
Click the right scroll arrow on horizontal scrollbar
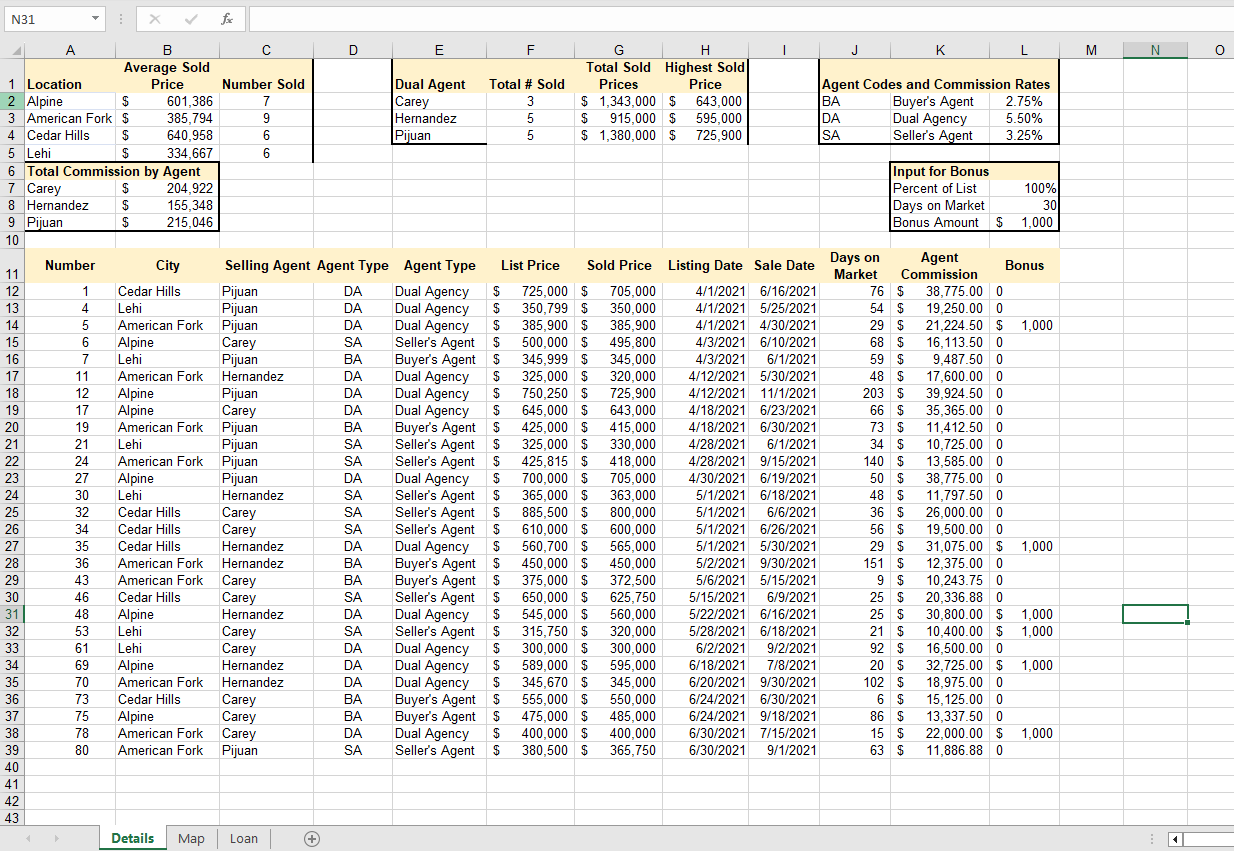click(x=1226, y=838)
